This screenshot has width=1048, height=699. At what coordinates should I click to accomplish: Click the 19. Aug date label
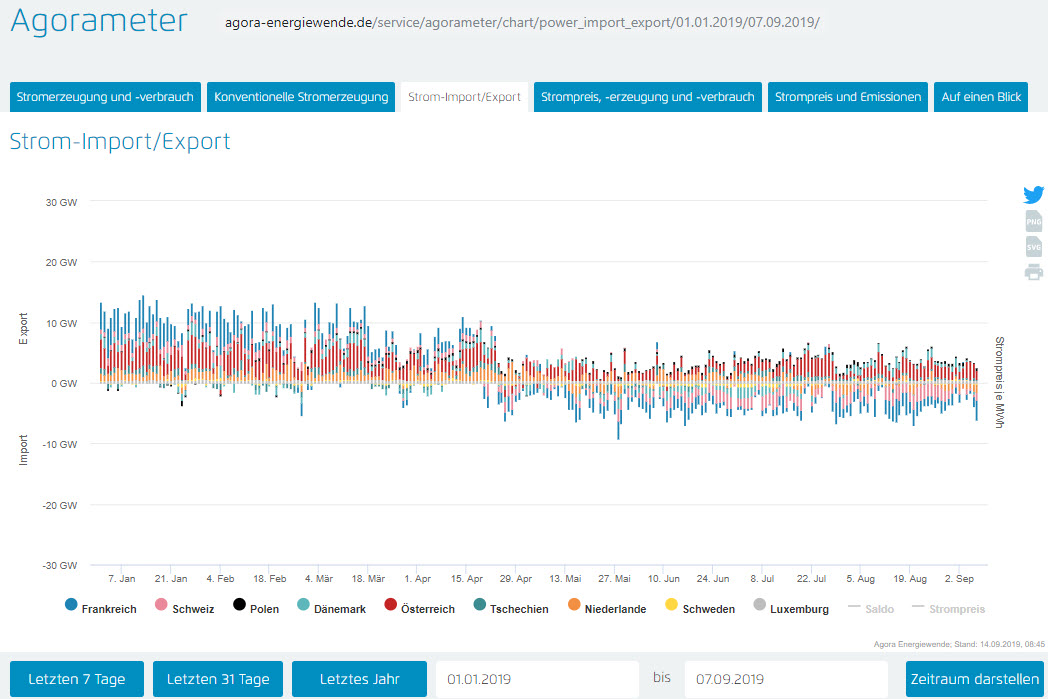910,579
